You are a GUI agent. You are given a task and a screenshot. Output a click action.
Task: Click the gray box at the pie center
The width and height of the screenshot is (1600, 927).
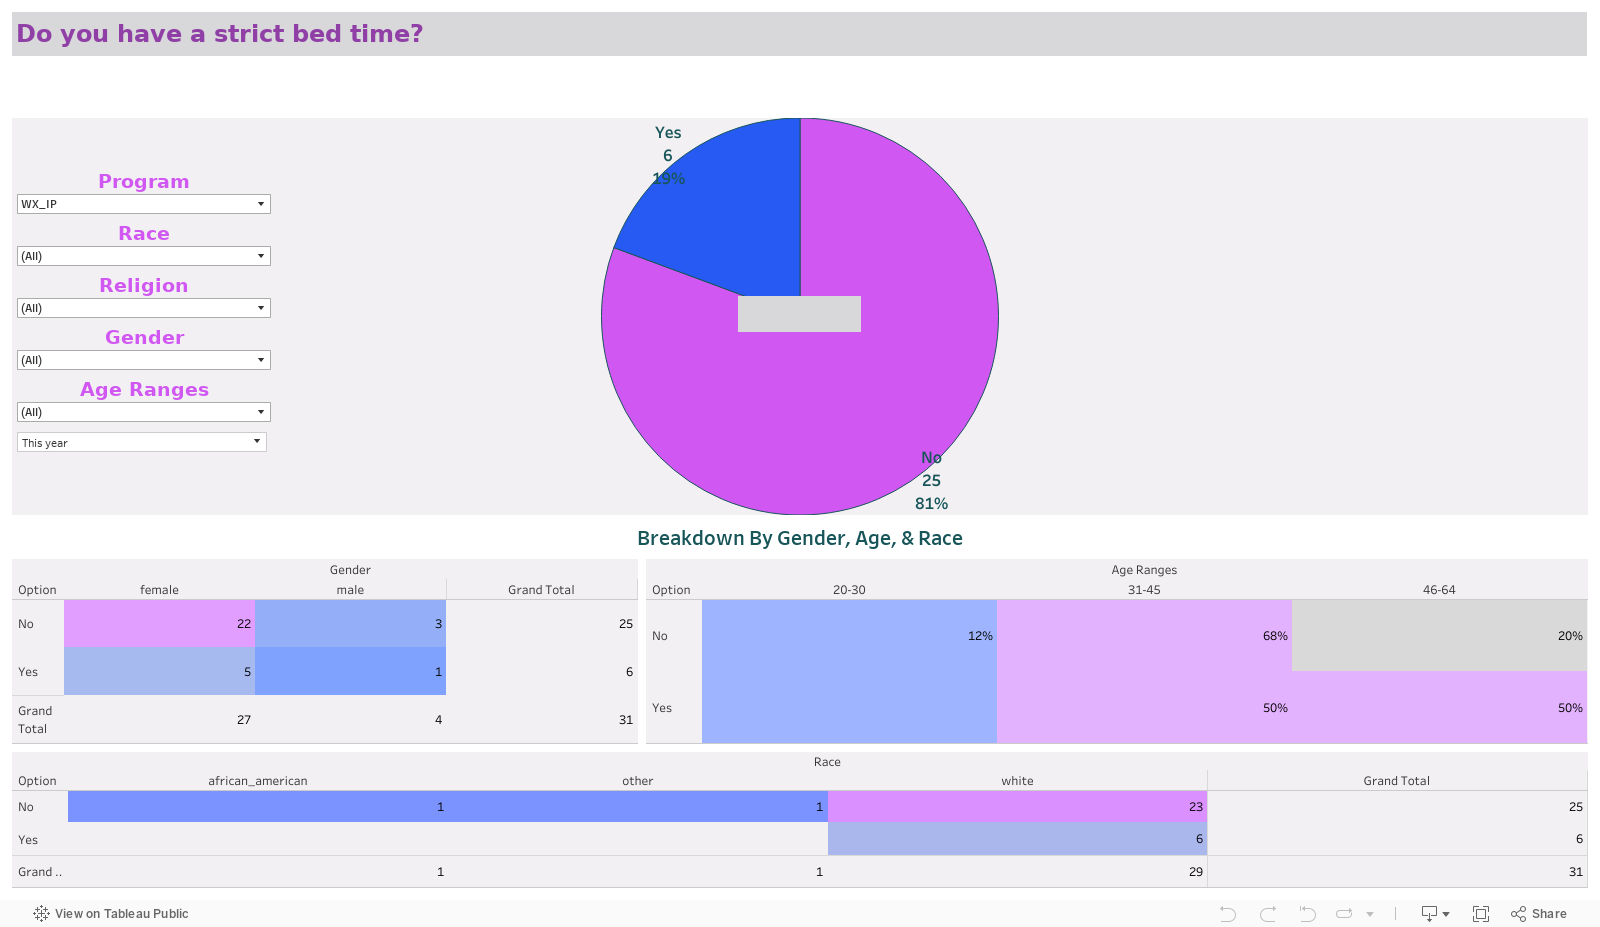point(799,313)
